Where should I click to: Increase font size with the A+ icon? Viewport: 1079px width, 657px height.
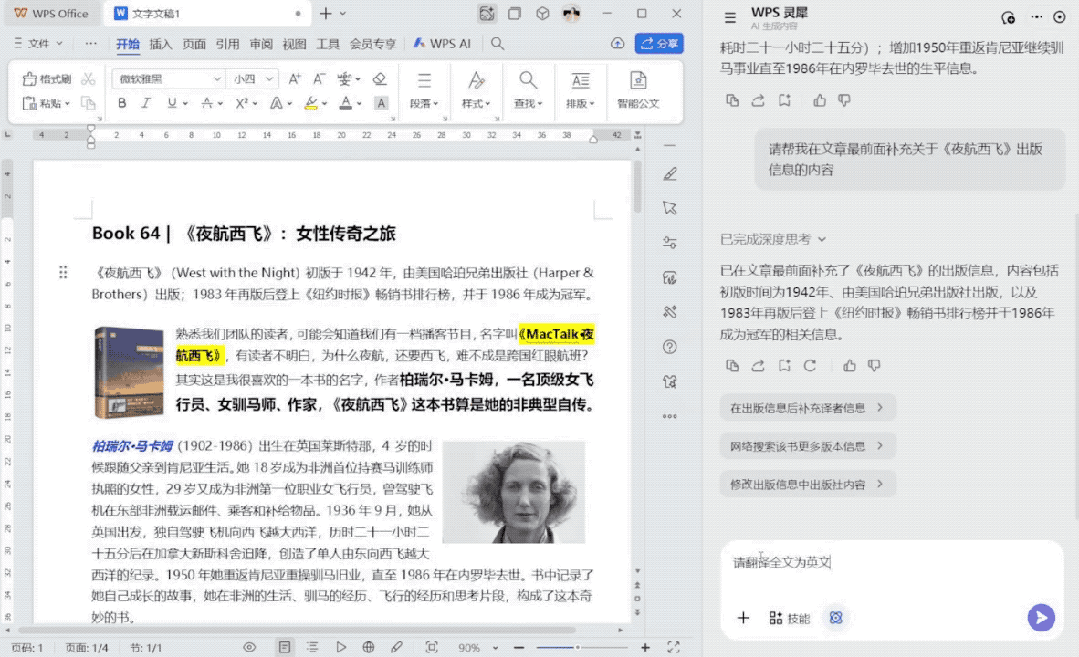pos(295,79)
